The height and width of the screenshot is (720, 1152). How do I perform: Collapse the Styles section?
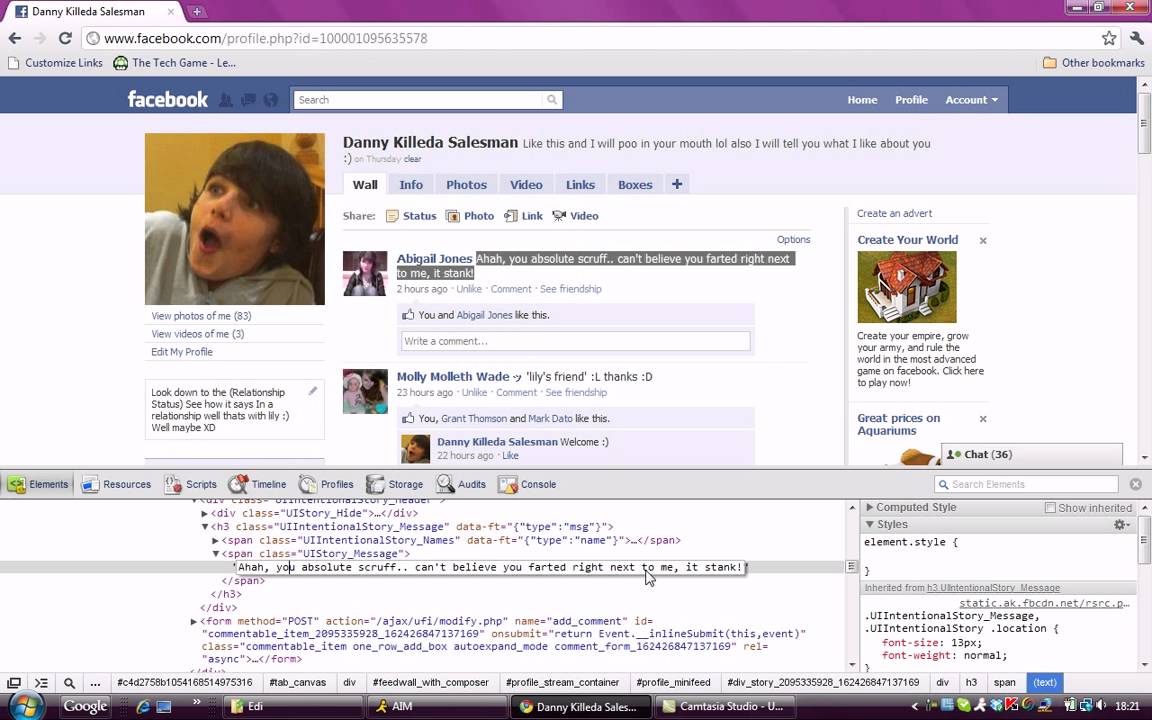click(870, 525)
